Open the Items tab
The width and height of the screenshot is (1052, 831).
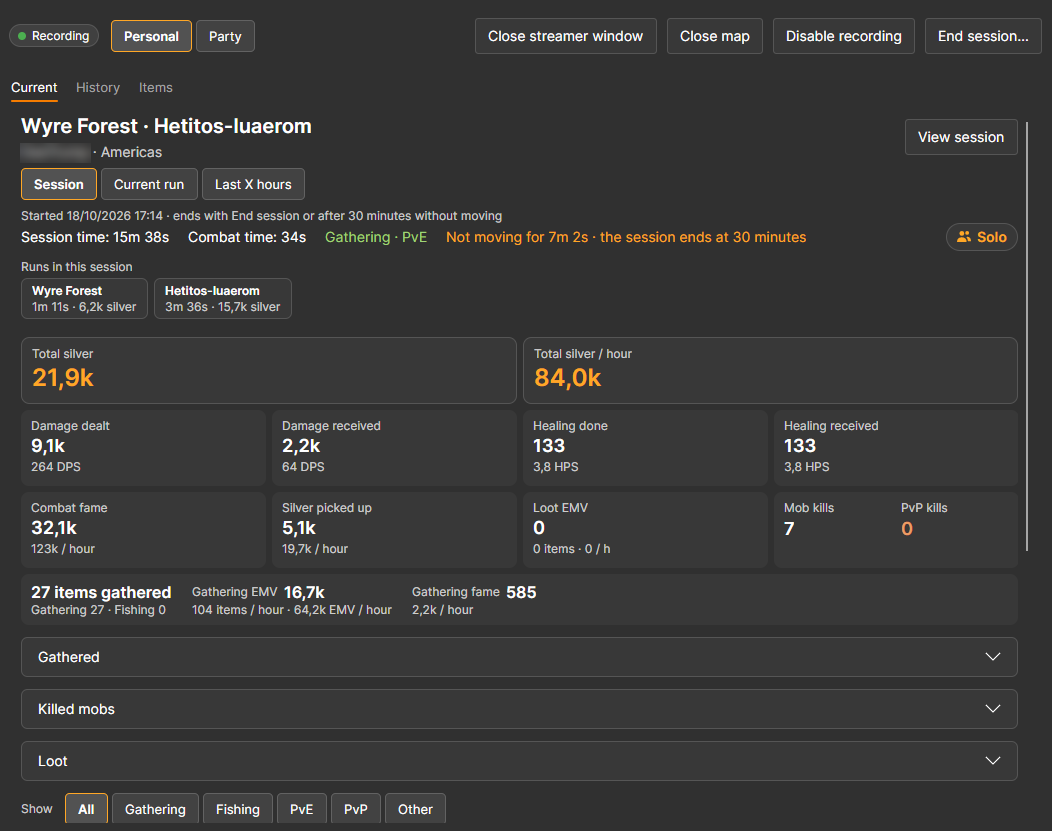click(x=156, y=88)
